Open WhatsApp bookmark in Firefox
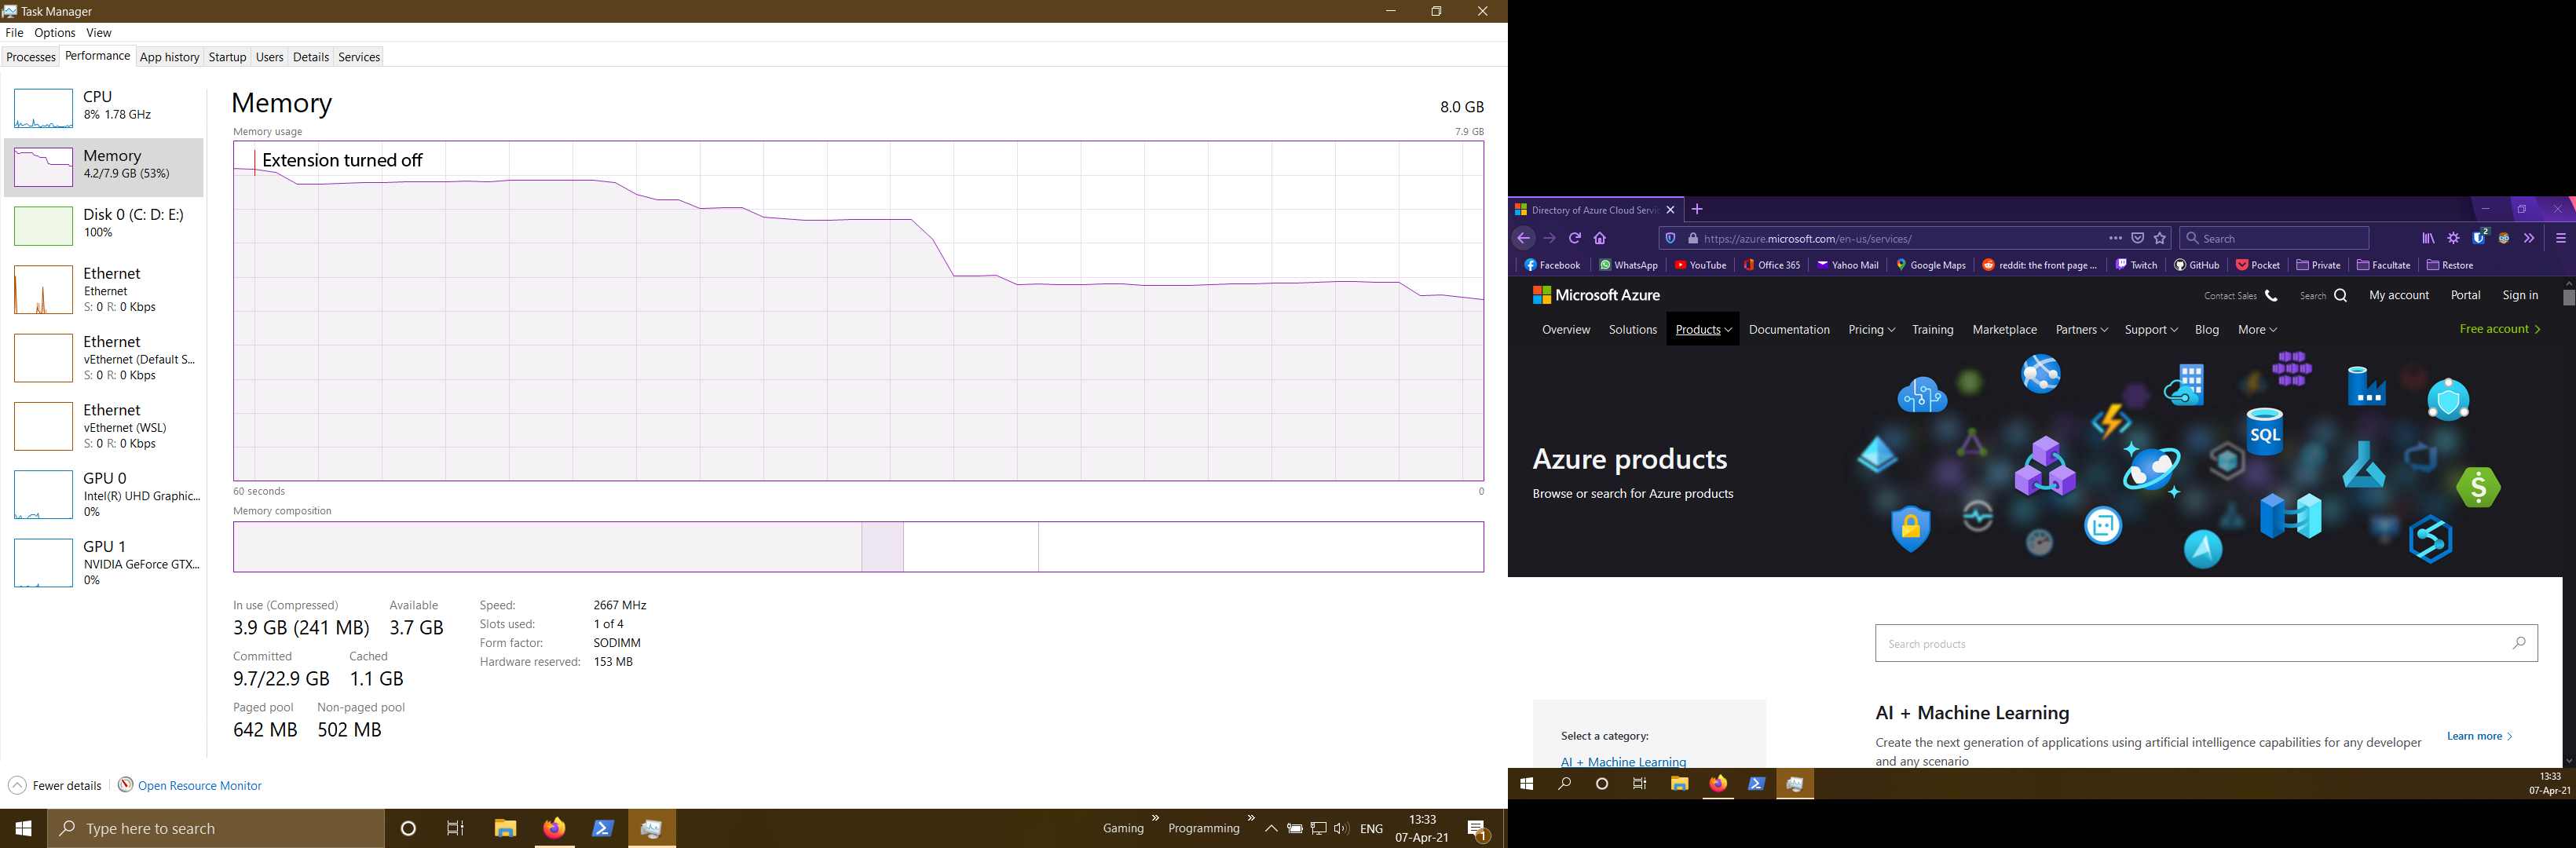This screenshot has width=2576, height=848. [1628, 265]
